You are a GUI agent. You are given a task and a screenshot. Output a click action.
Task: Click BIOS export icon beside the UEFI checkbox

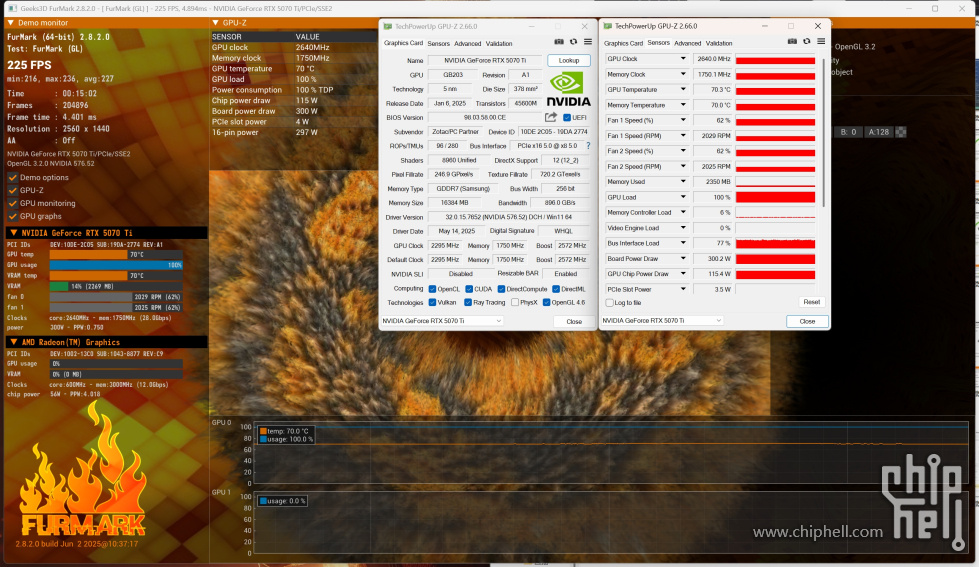coord(551,117)
